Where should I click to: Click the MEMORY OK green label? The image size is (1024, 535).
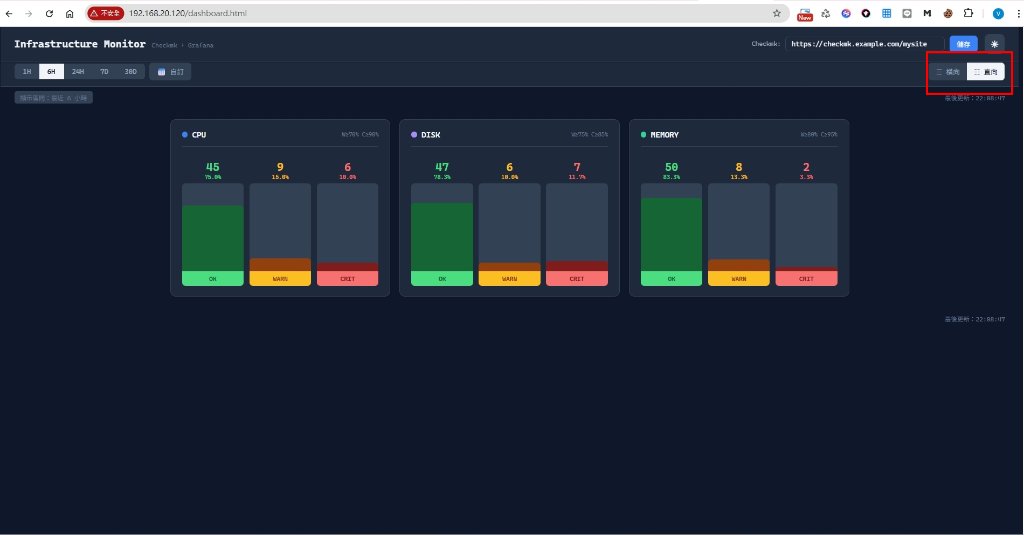[671, 278]
